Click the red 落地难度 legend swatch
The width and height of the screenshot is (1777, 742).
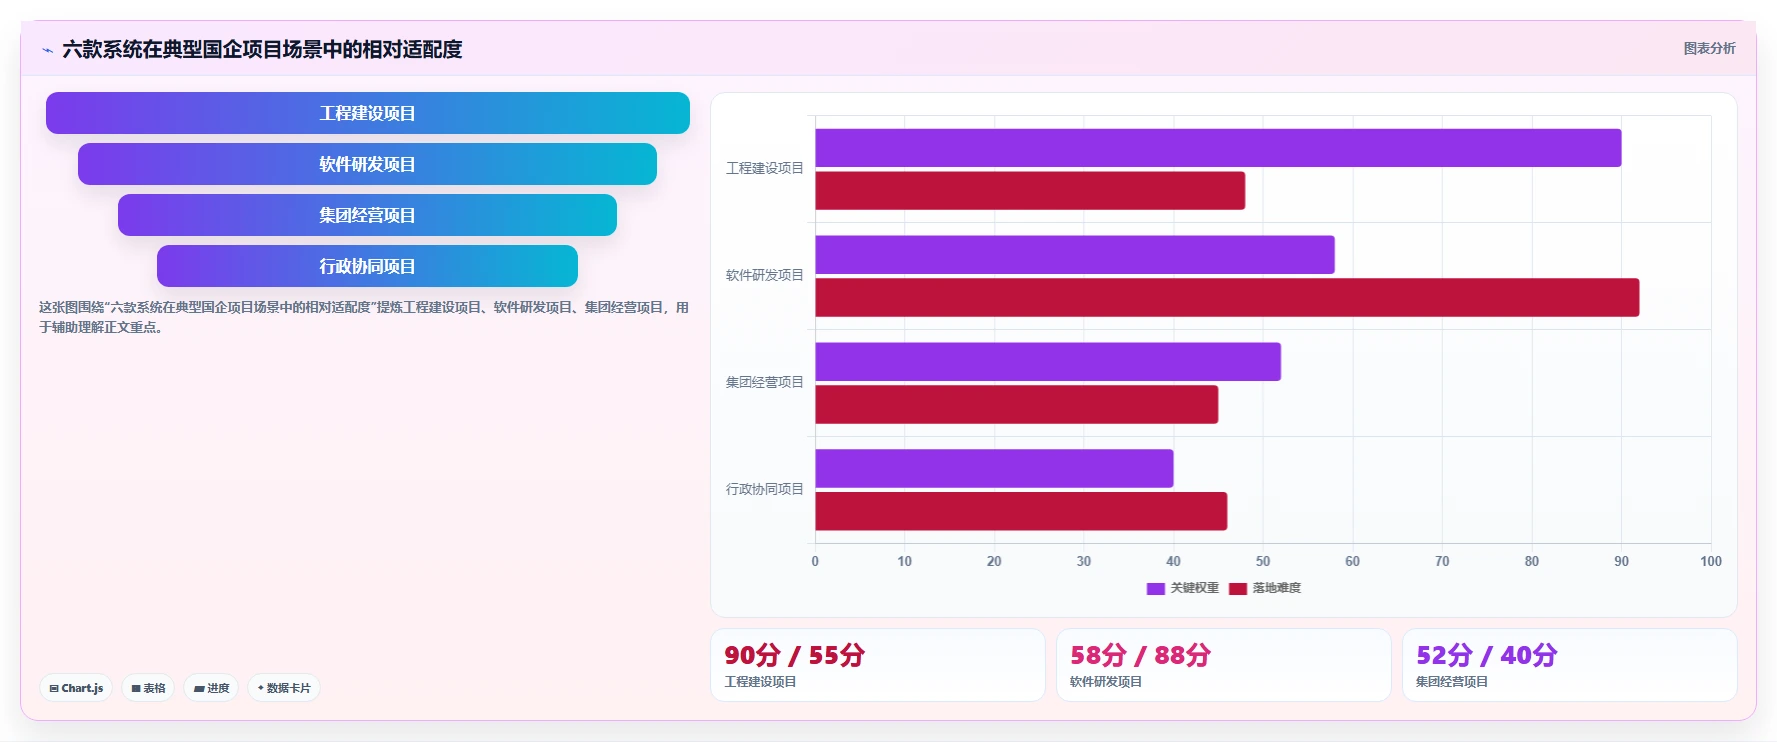tap(1238, 589)
